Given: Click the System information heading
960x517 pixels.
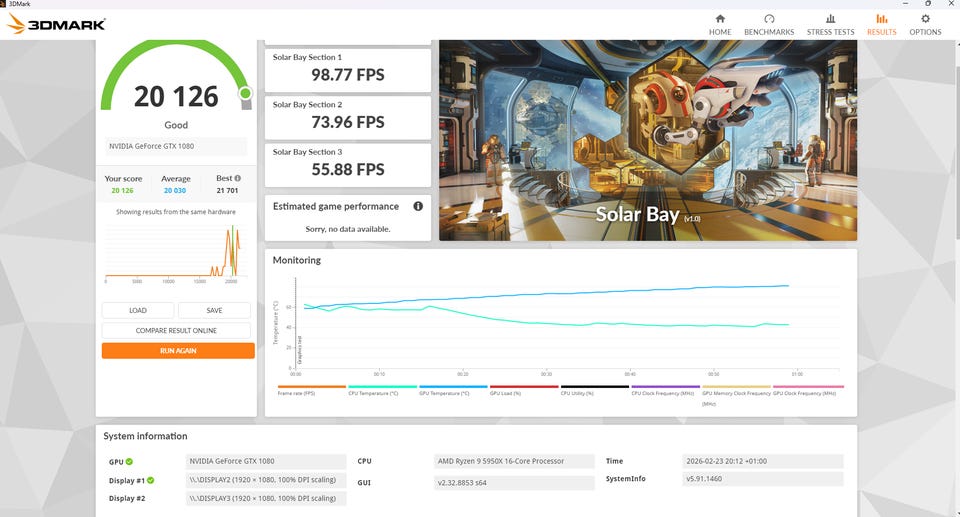Looking at the screenshot, I should coord(145,436).
